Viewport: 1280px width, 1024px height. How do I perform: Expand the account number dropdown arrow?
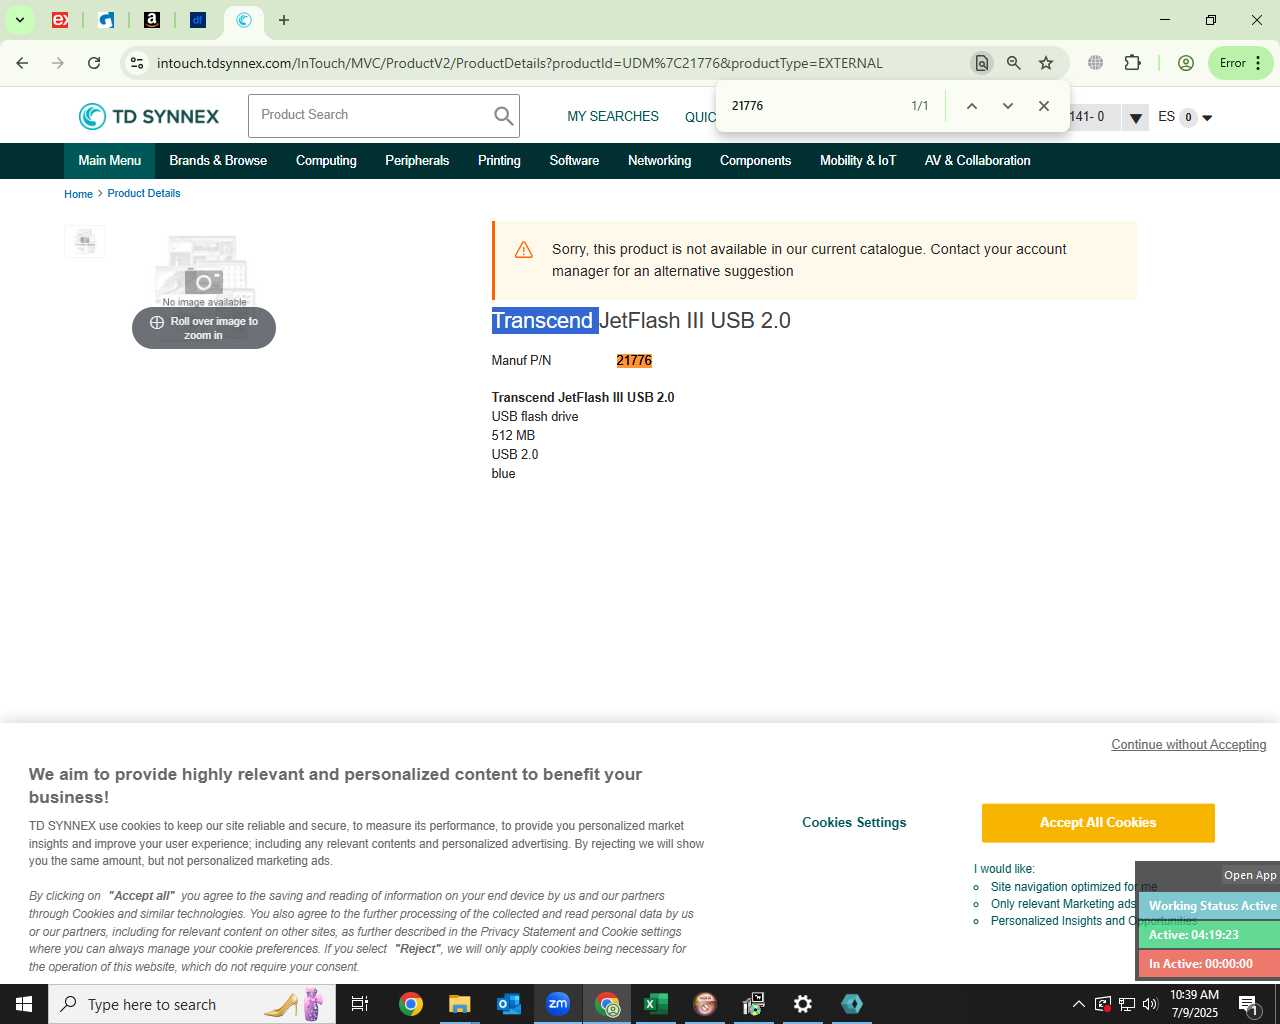click(1135, 118)
